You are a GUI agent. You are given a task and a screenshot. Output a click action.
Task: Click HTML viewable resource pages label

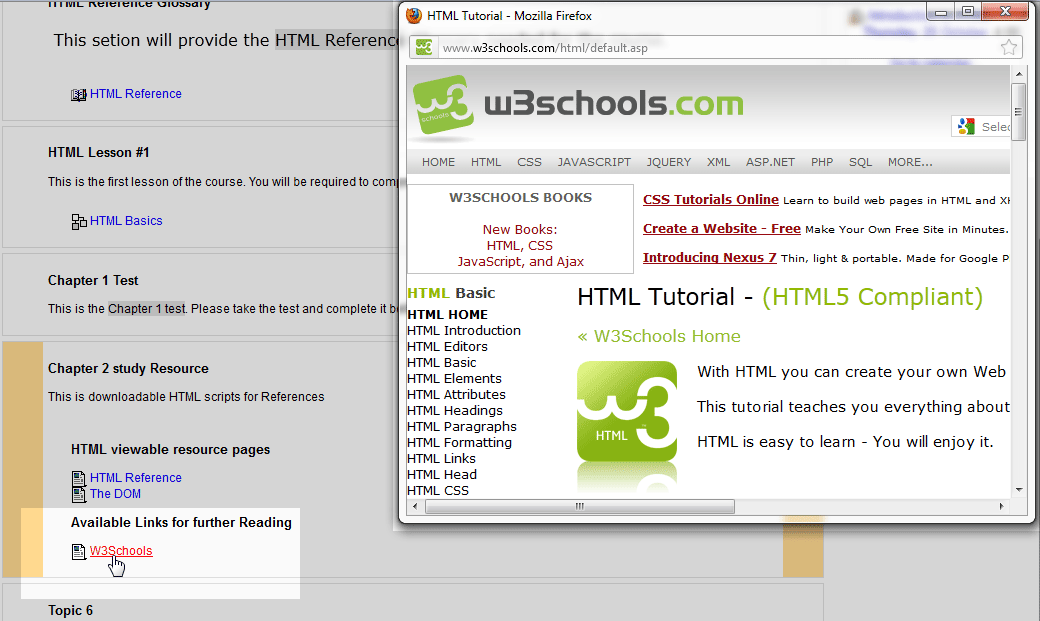pos(170,449)
